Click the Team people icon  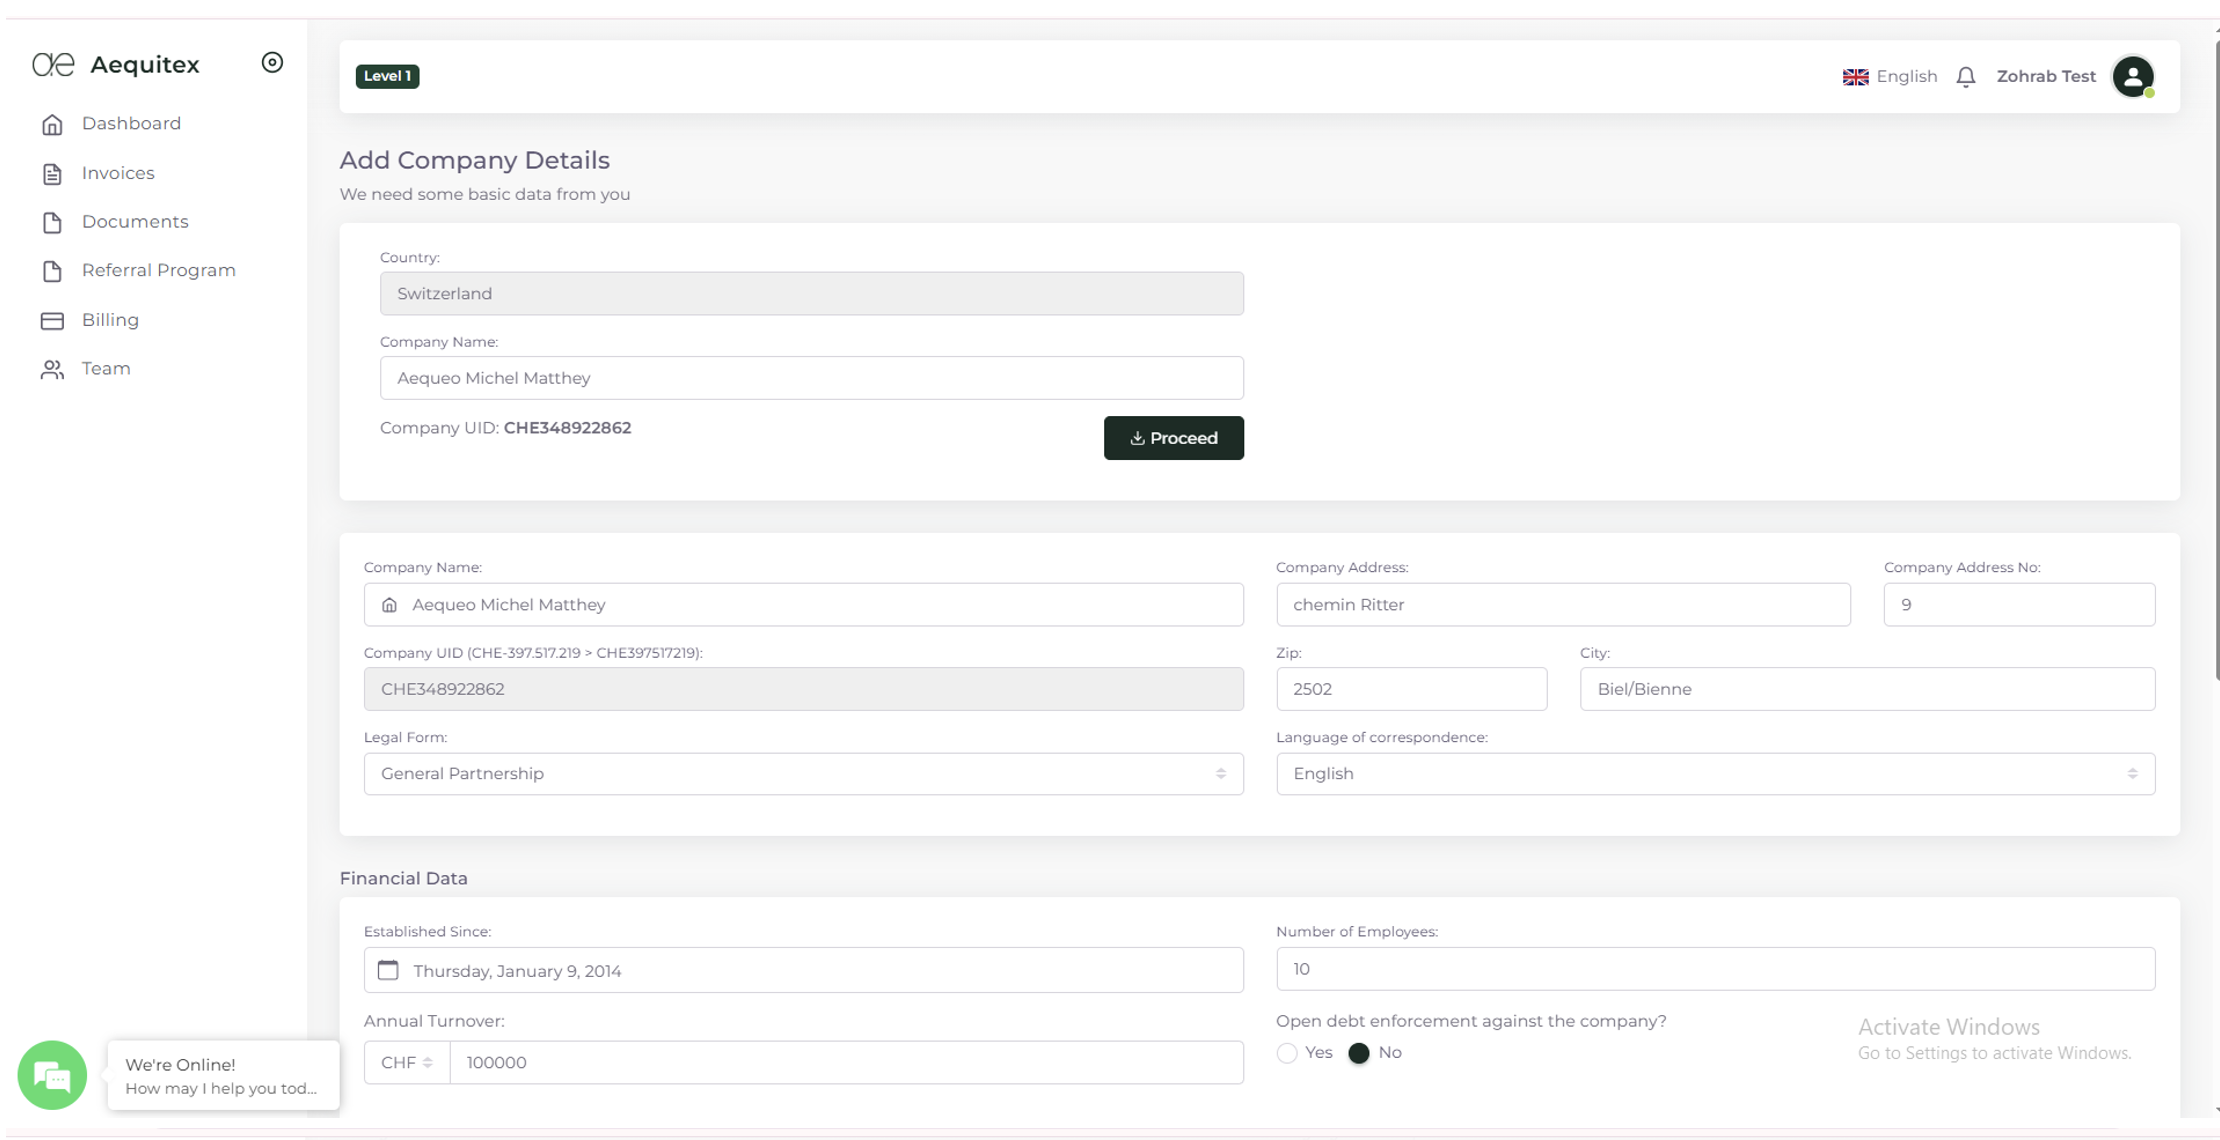pos(52,369)
